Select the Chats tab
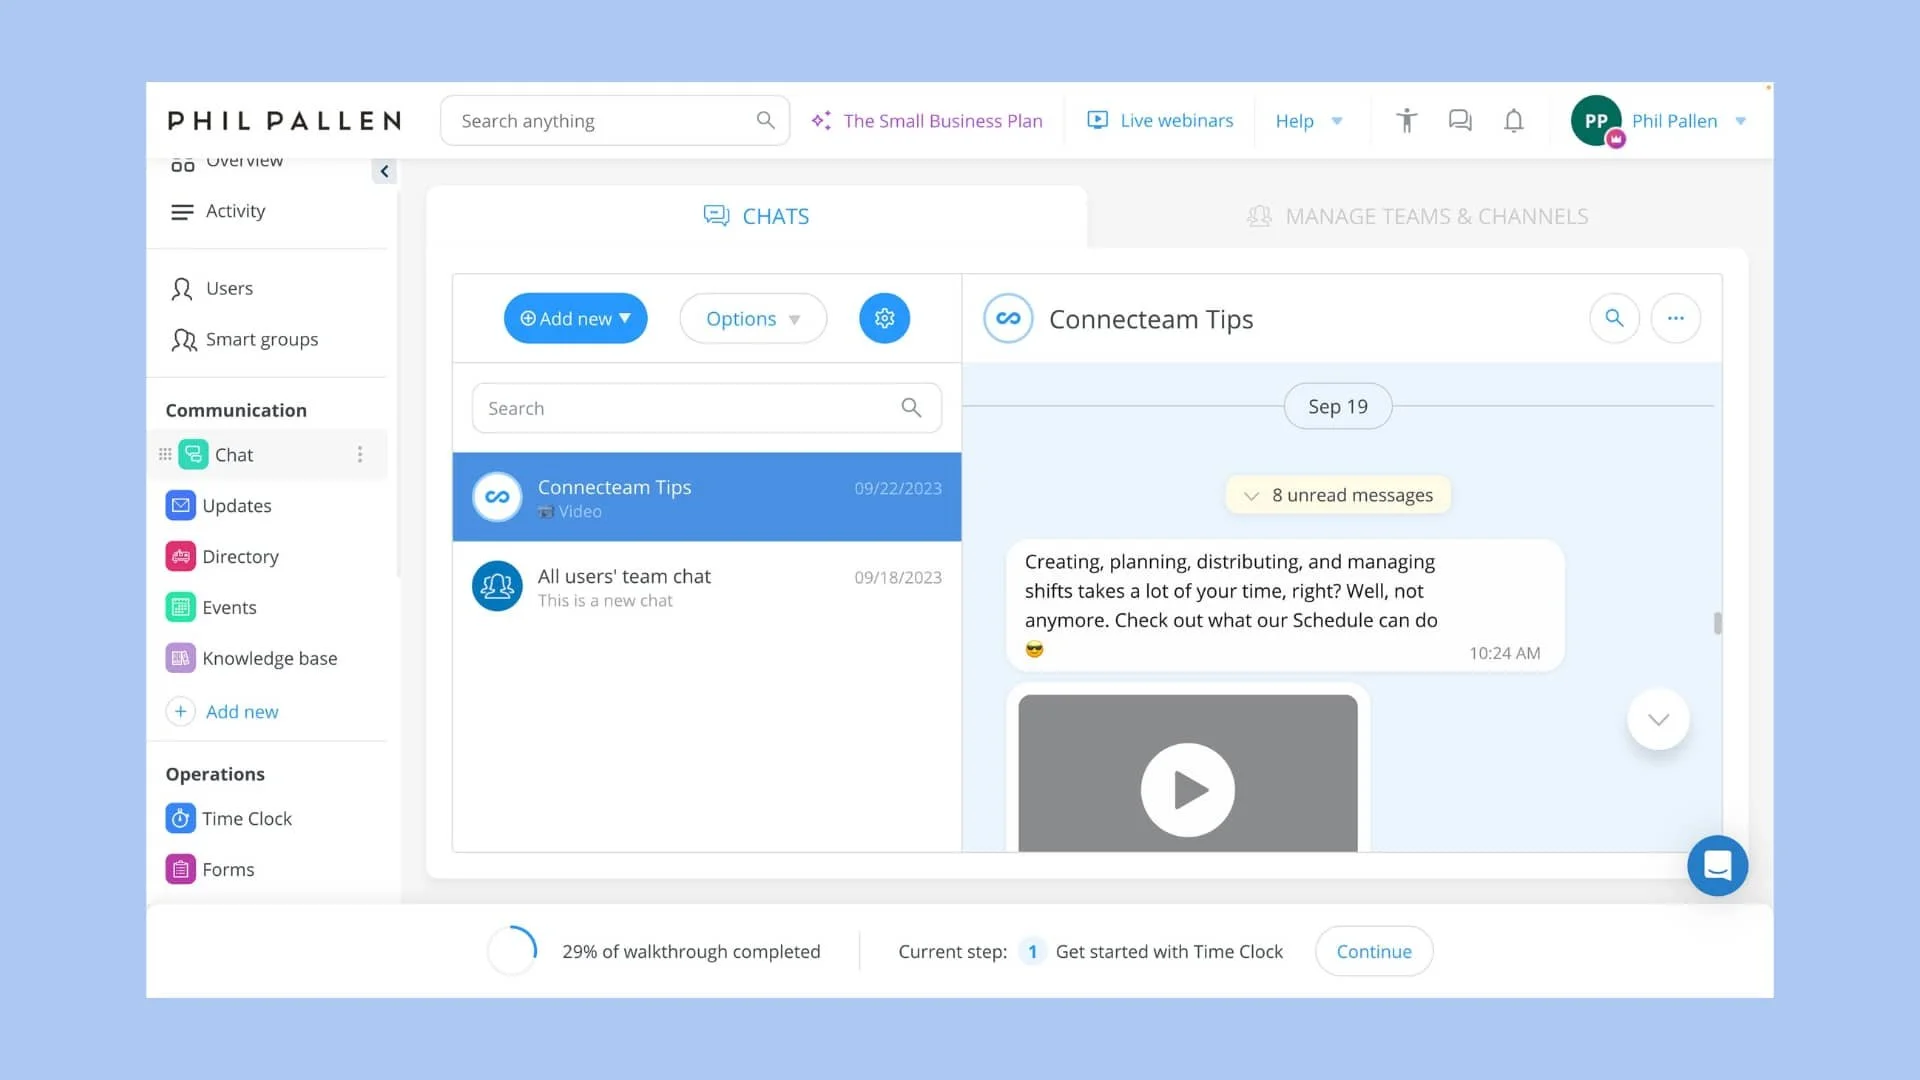Viewport: 1920px width, 1080px height. point(756,216)
